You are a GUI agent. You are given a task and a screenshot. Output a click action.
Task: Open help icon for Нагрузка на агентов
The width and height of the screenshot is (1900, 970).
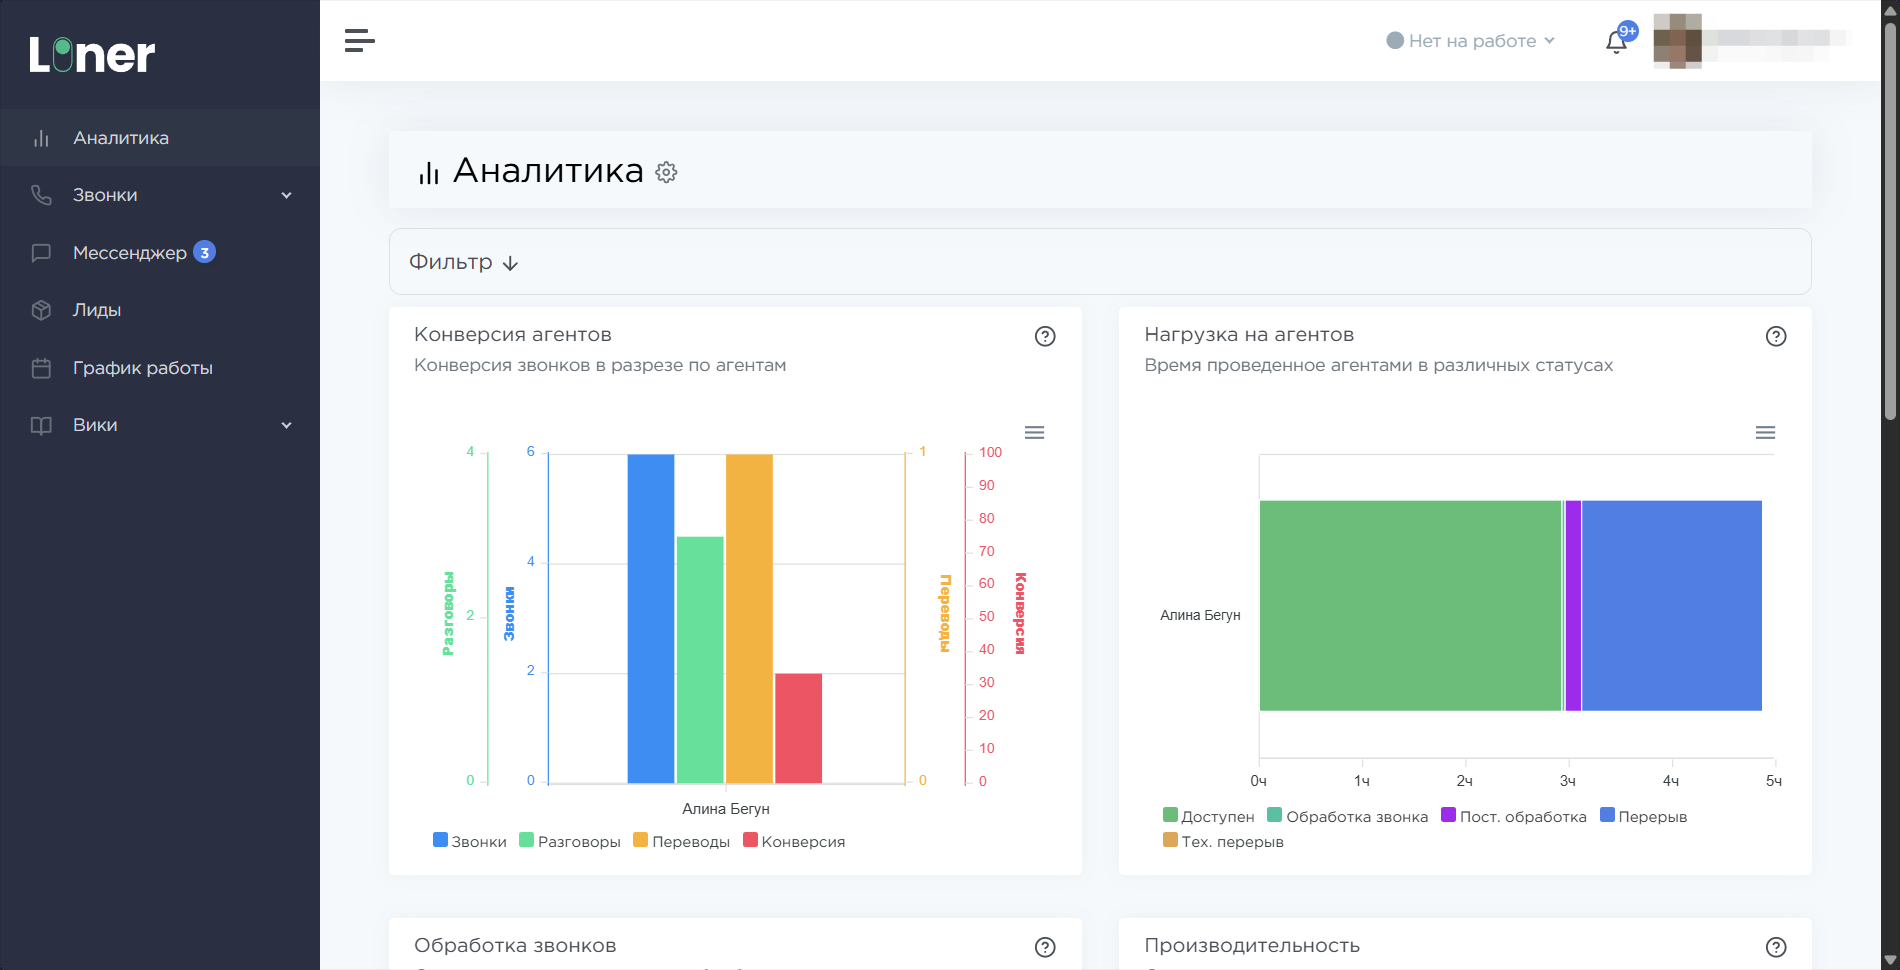pos(1775,336)
